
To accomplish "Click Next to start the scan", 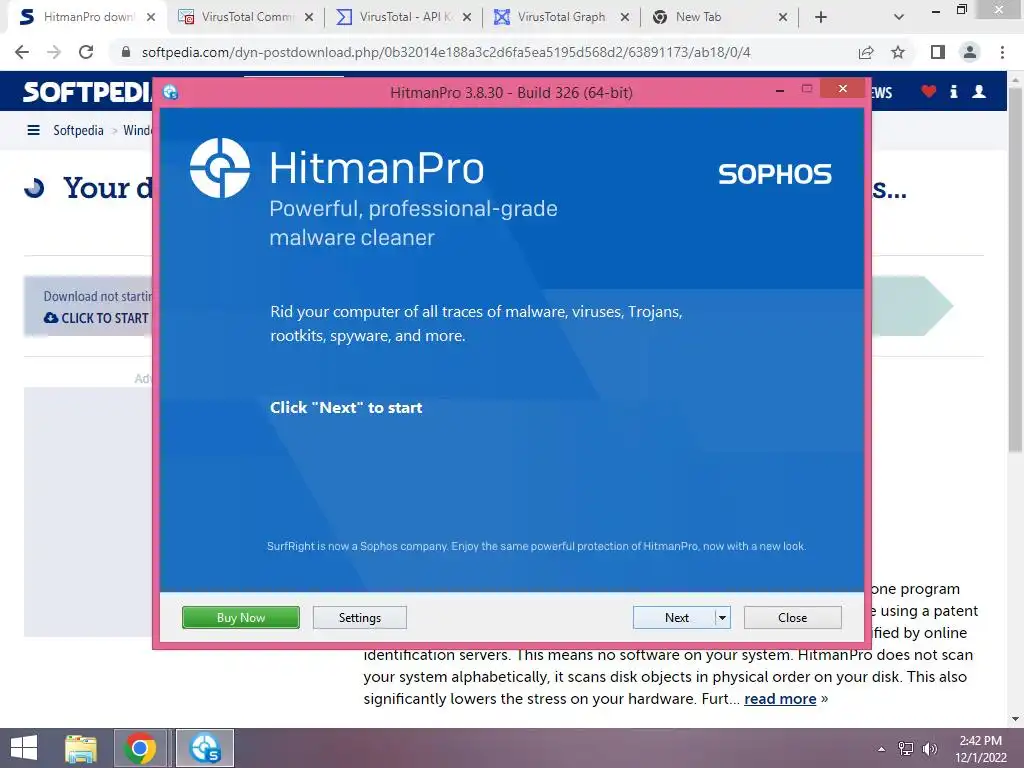I will click(674, 617).
